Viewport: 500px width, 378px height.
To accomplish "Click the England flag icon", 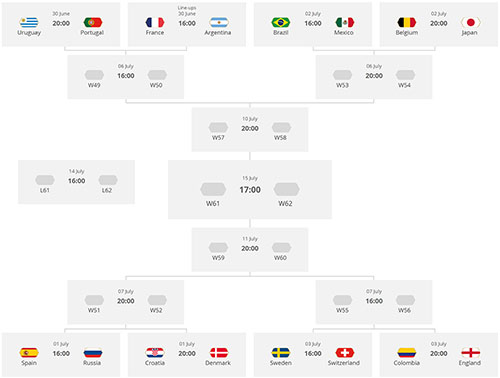I will tap(470, 353).
